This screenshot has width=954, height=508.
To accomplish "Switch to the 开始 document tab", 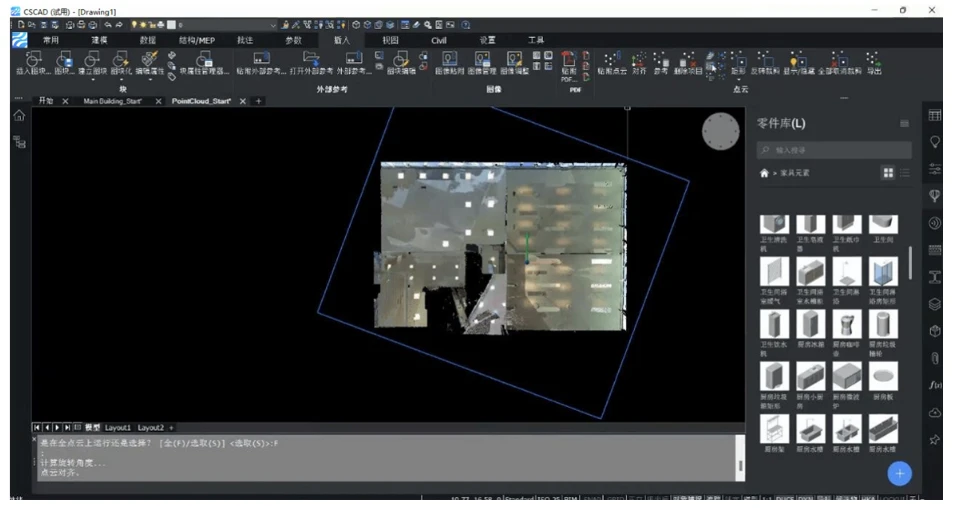I will point(46,101).
